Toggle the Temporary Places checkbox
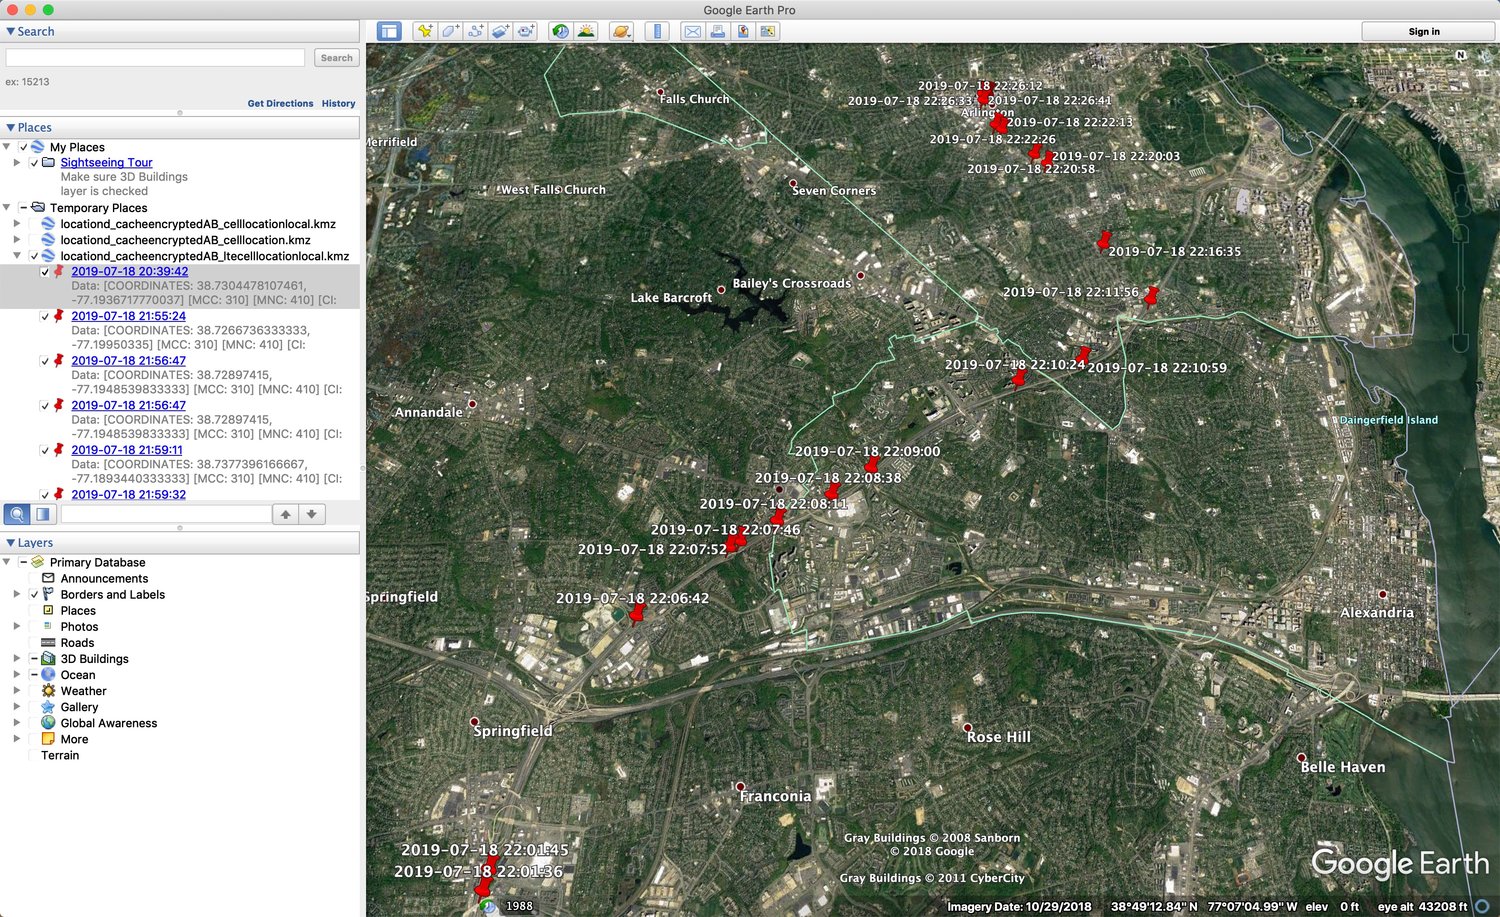 [x=23, y=208]
